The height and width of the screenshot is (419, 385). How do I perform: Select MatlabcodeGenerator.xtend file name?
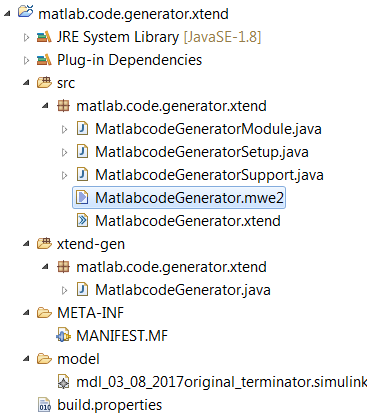click(x=188, y=221)
